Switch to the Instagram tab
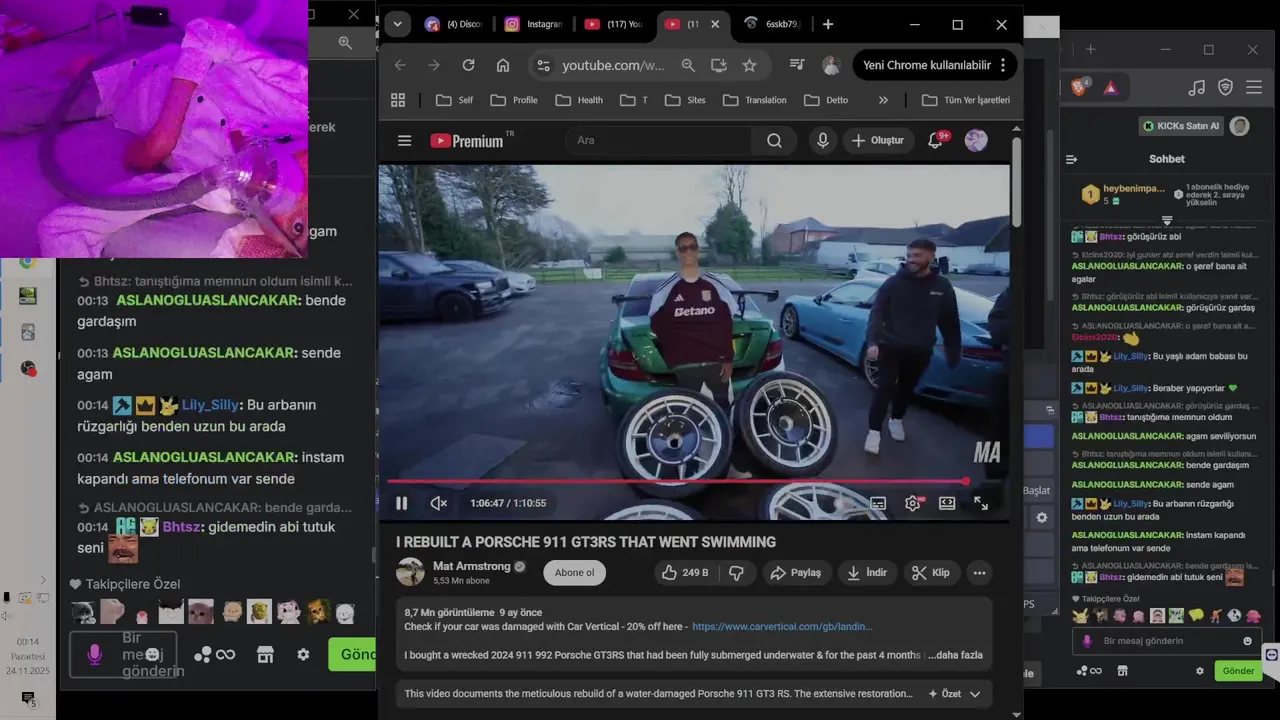This screenshot has height=720, width=1280. click(x=534, y=24)
